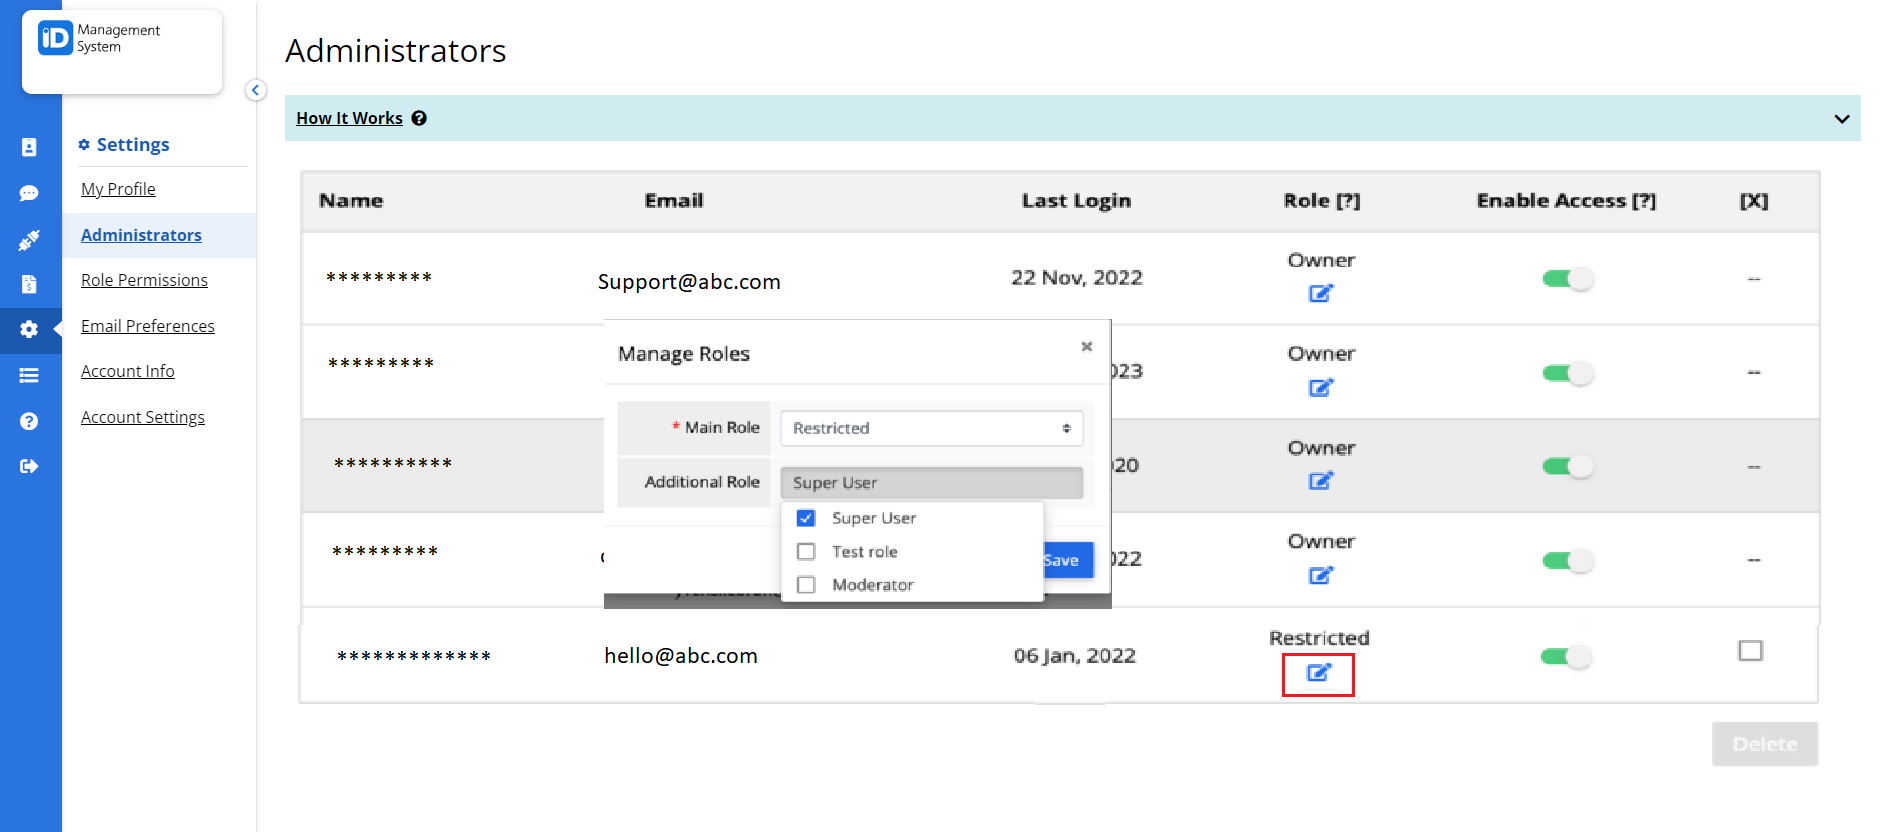This screenshot has height=832, width=1882.
Task: Open Account Info page
Action: (x=128, y=371)
